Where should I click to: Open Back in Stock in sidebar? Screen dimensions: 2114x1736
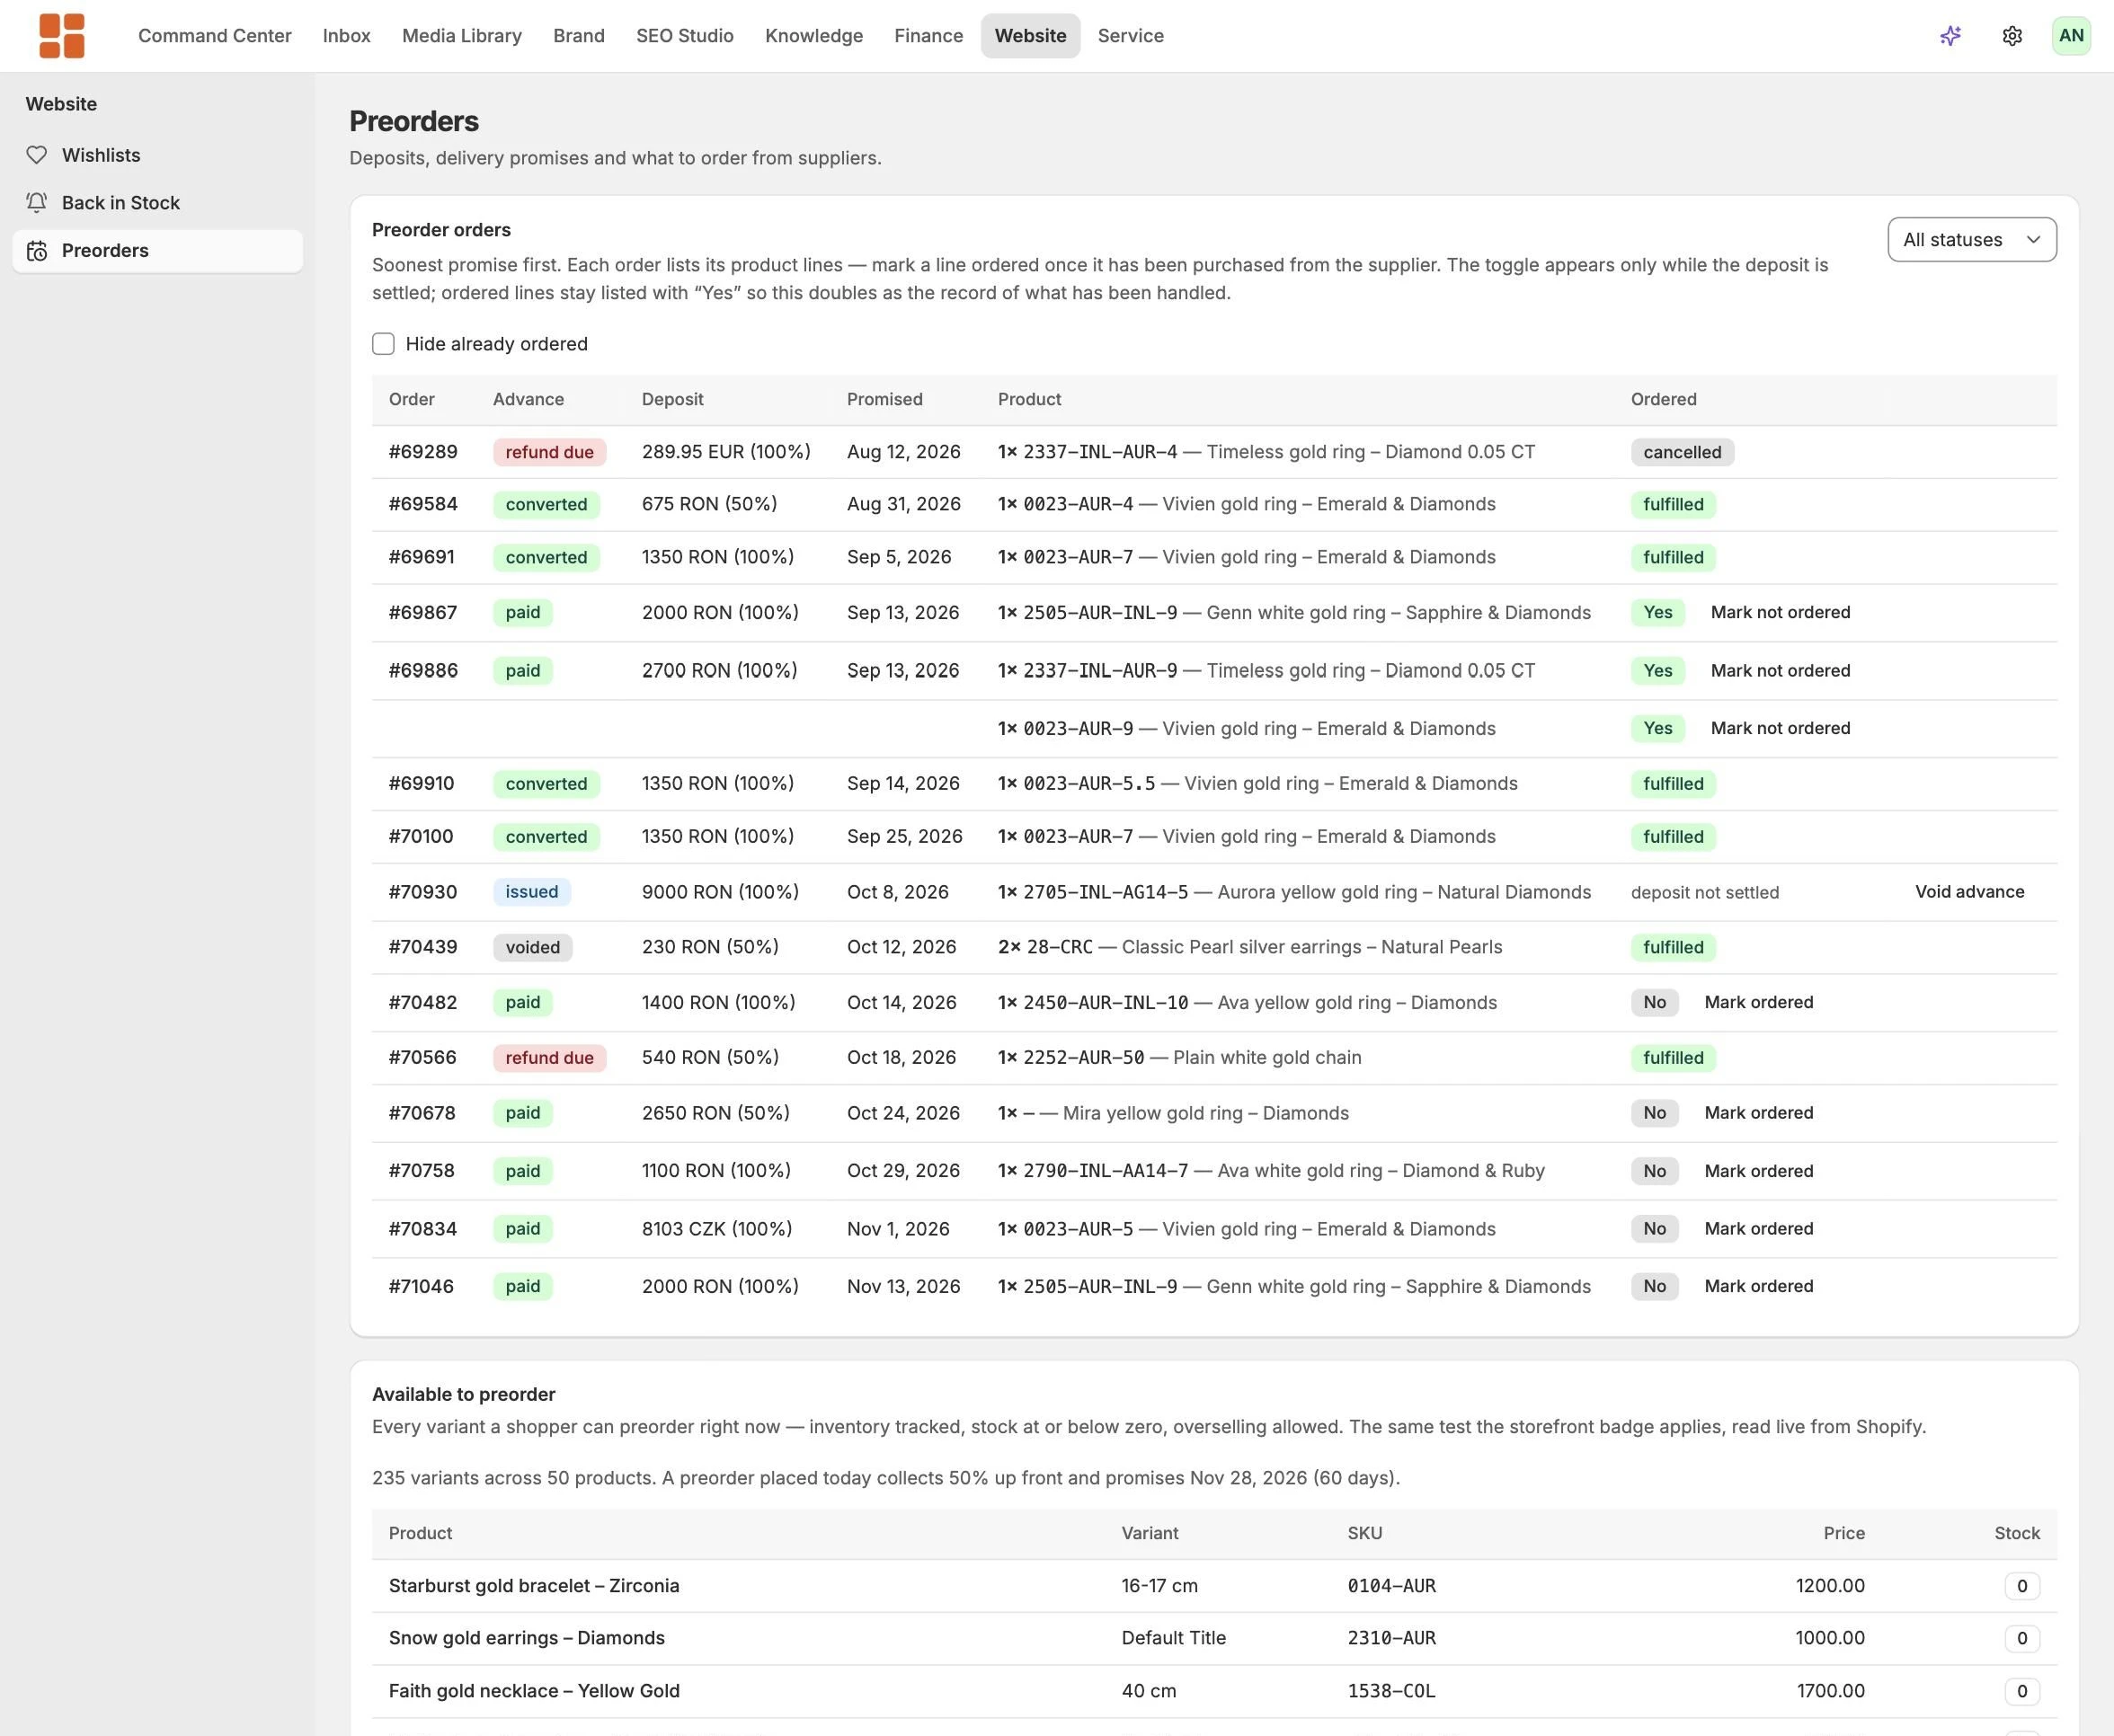(158, 203)
